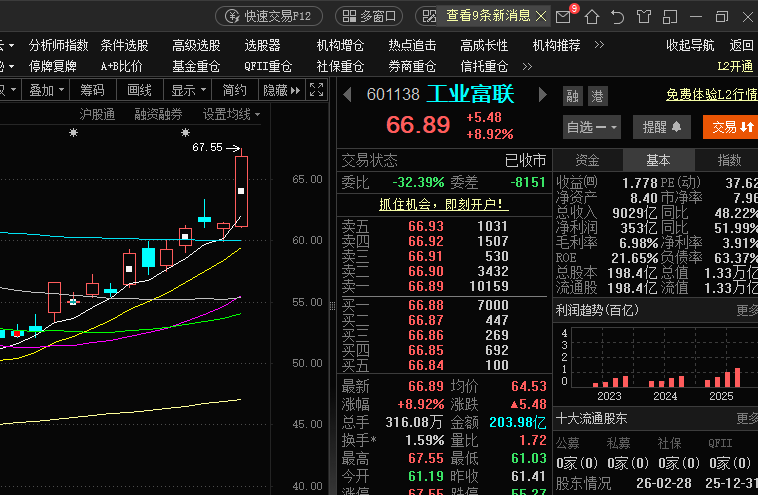Open 抓住机会，即刻开户 link

point(444,204)
